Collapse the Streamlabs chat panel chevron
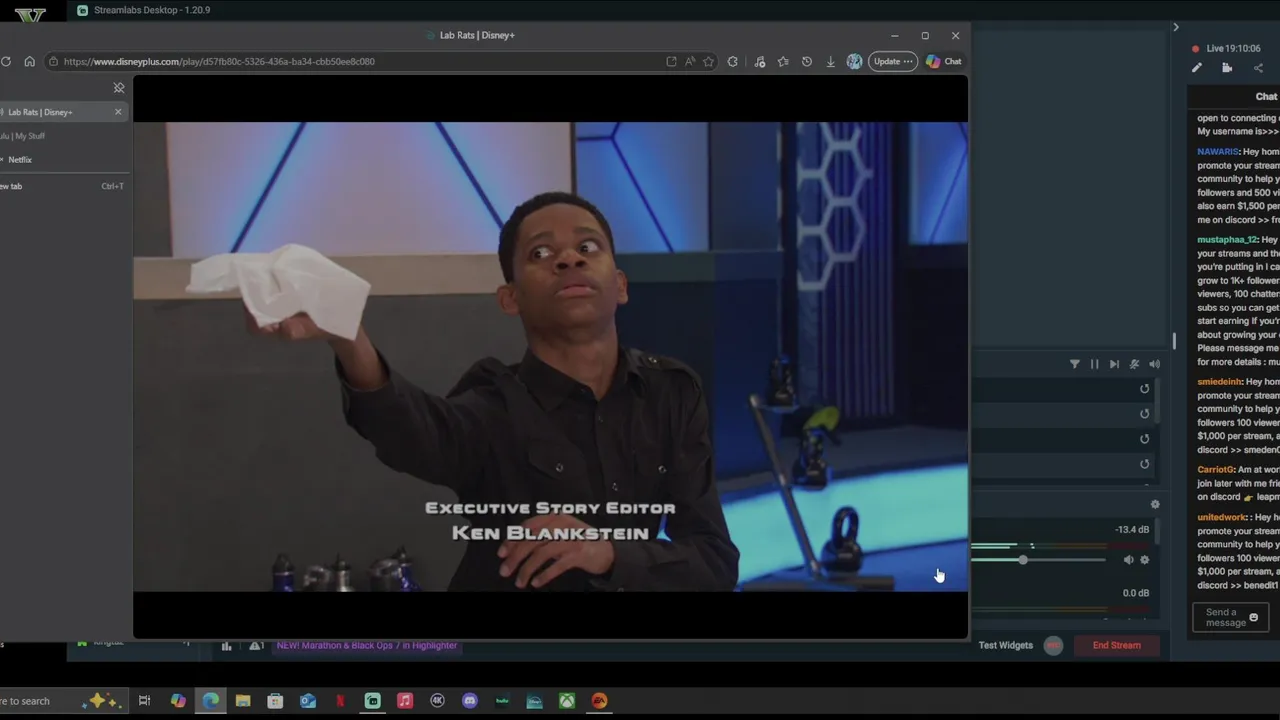Screen dimensions: 1280x720 1176,27
